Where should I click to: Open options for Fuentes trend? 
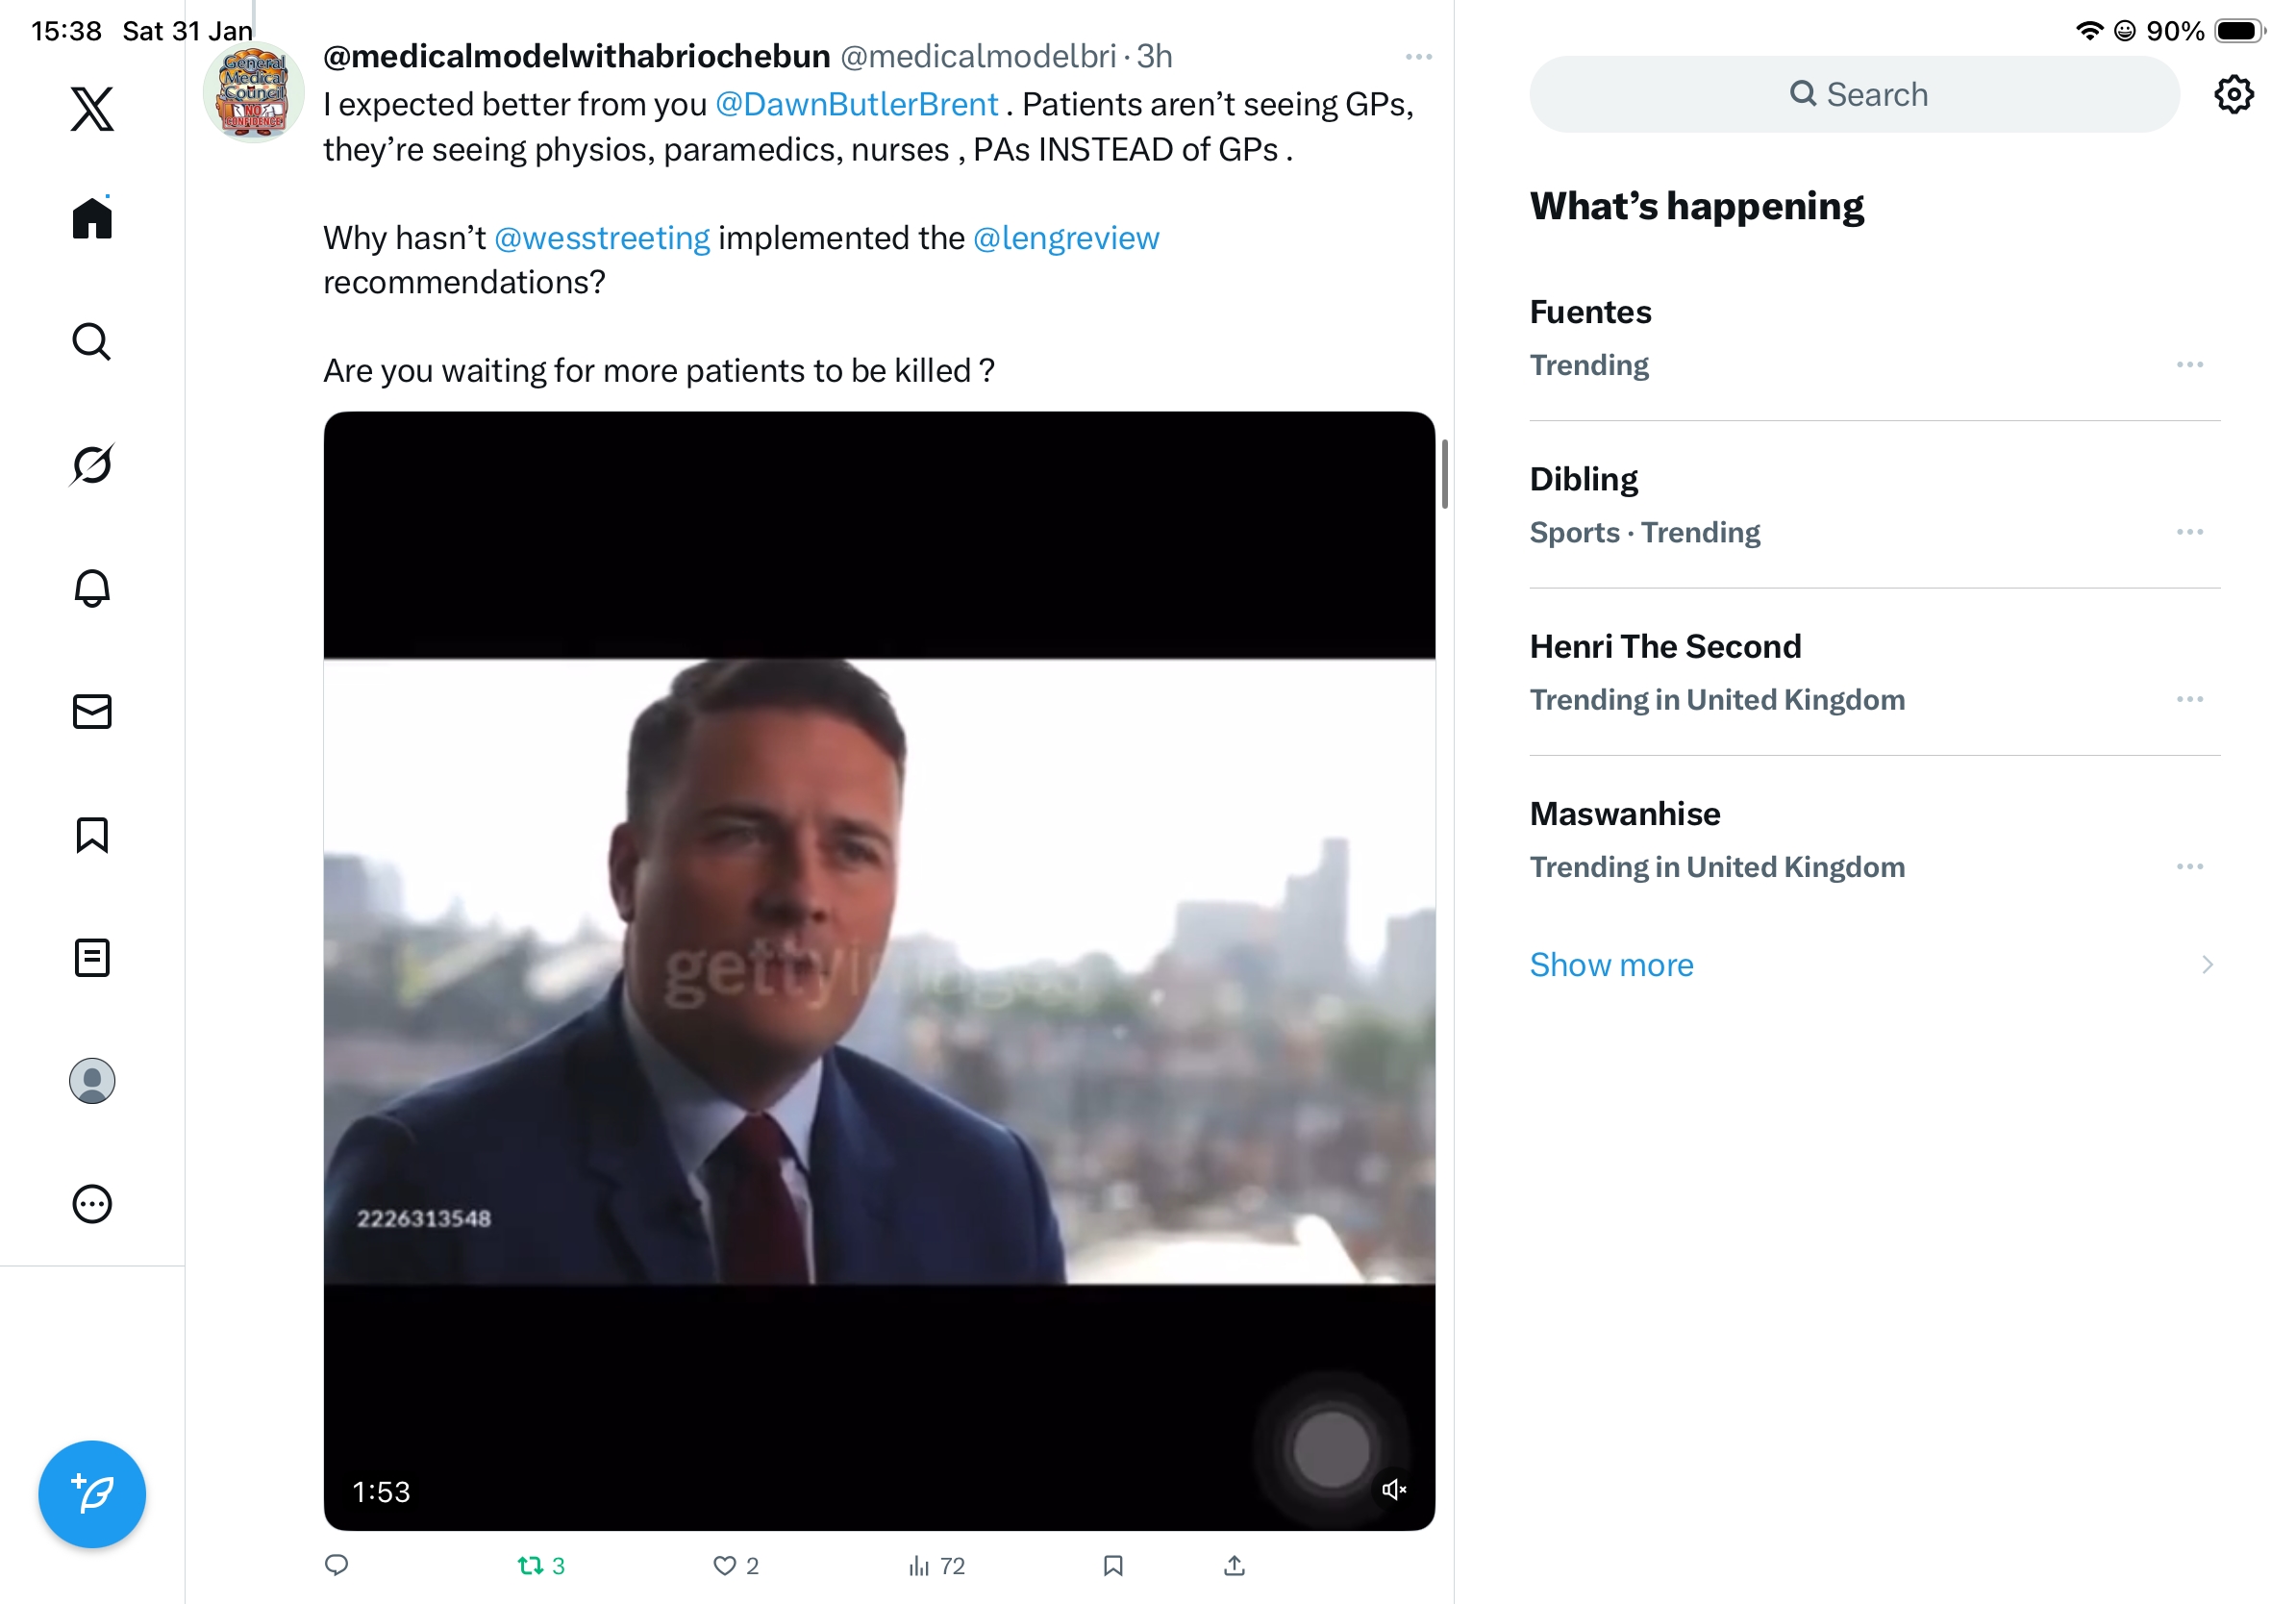pyautogui.click(x=2188, y=365)
